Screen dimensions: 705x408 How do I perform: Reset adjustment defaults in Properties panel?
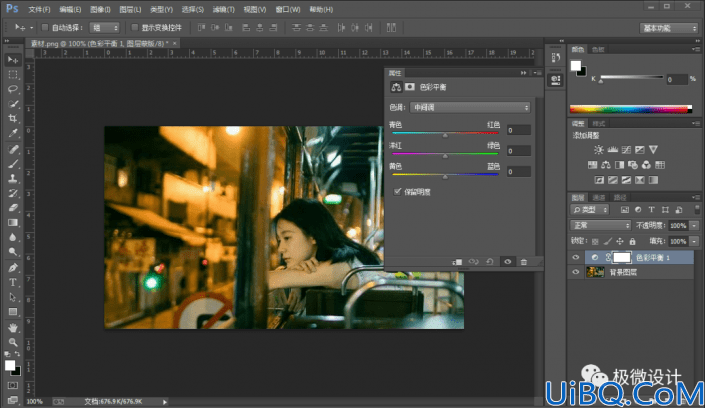coord(490,262)
